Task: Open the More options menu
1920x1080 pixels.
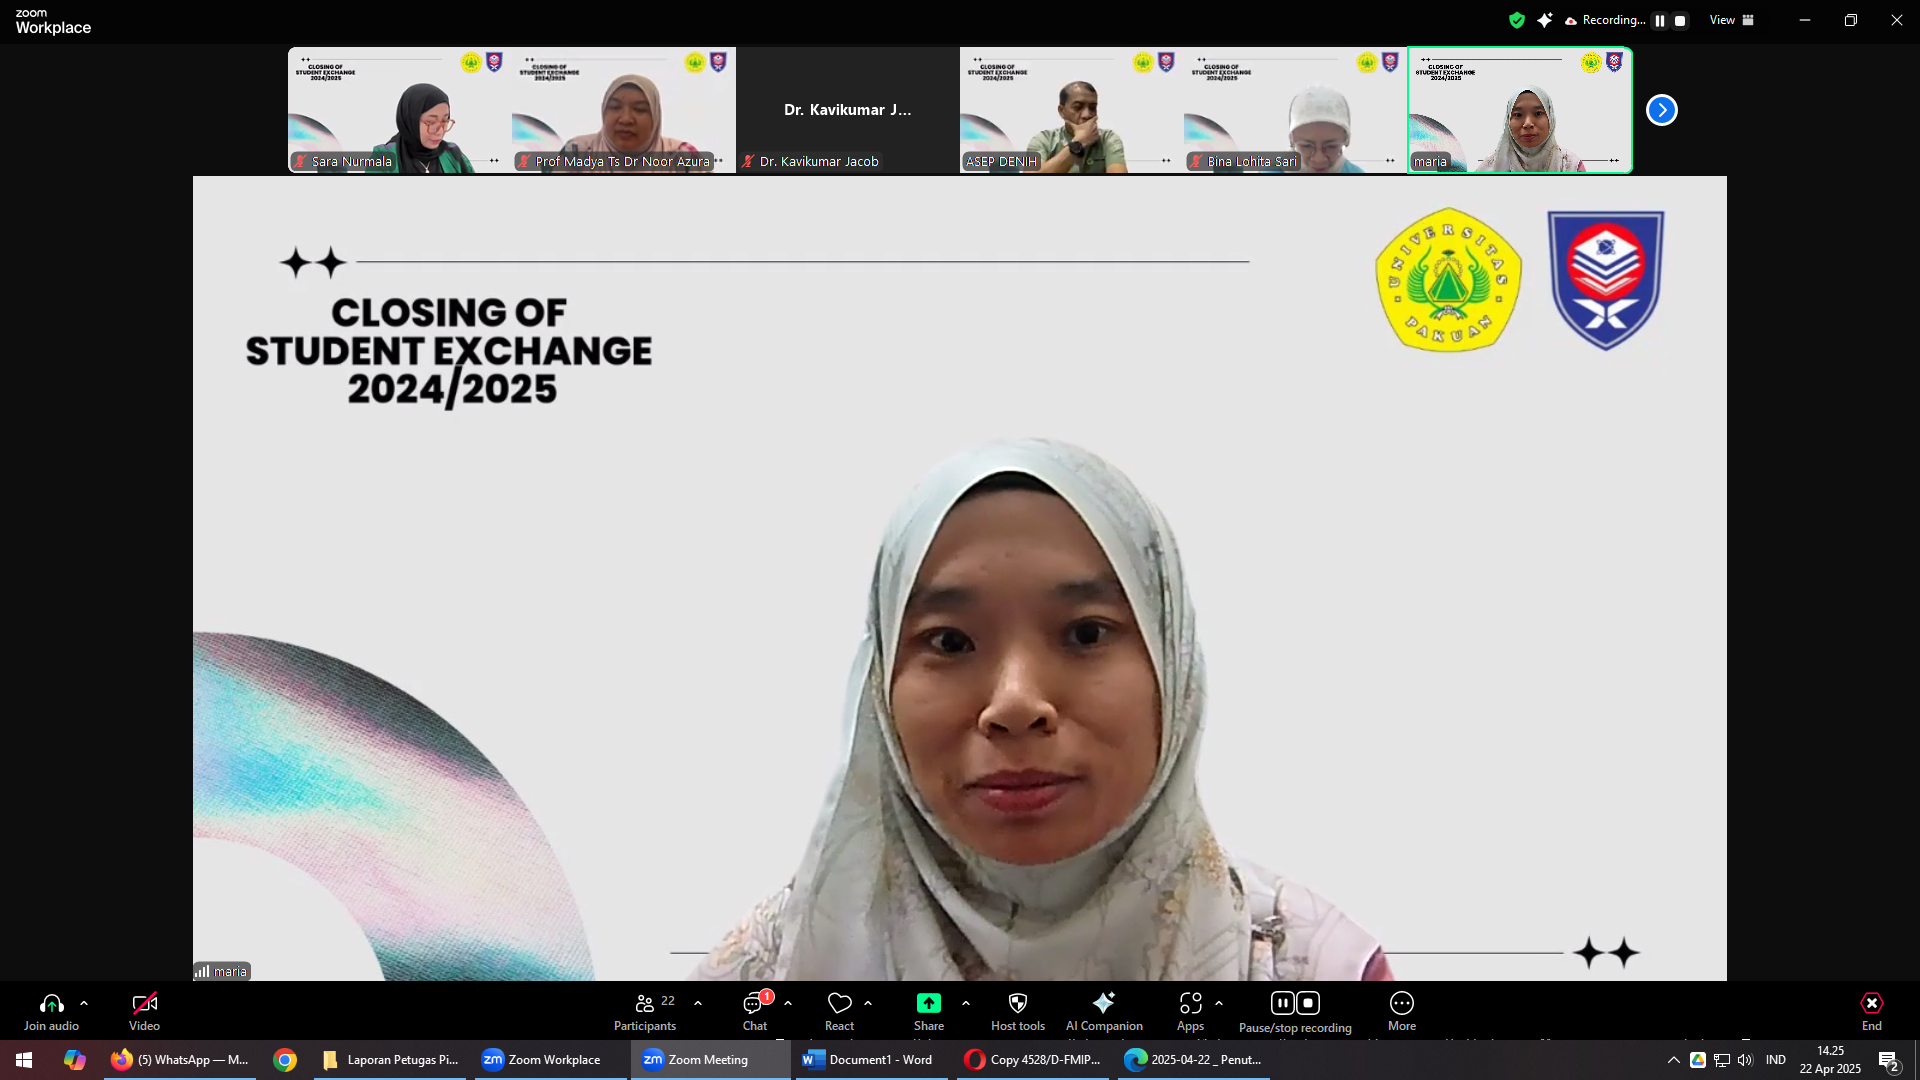Action: pyautogui.click(x=1402, y=1011)
